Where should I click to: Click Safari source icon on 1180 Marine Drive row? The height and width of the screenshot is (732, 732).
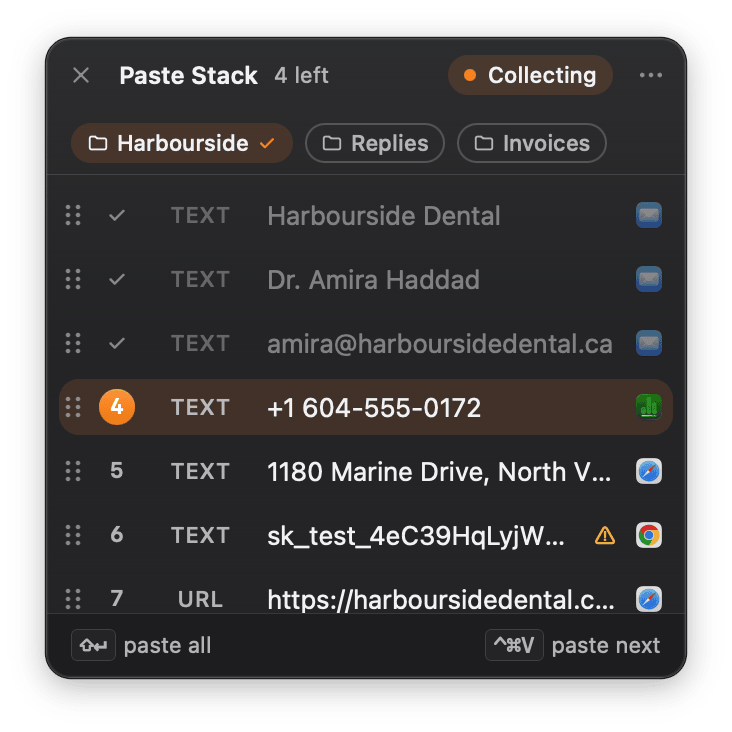tap(649, 471)
